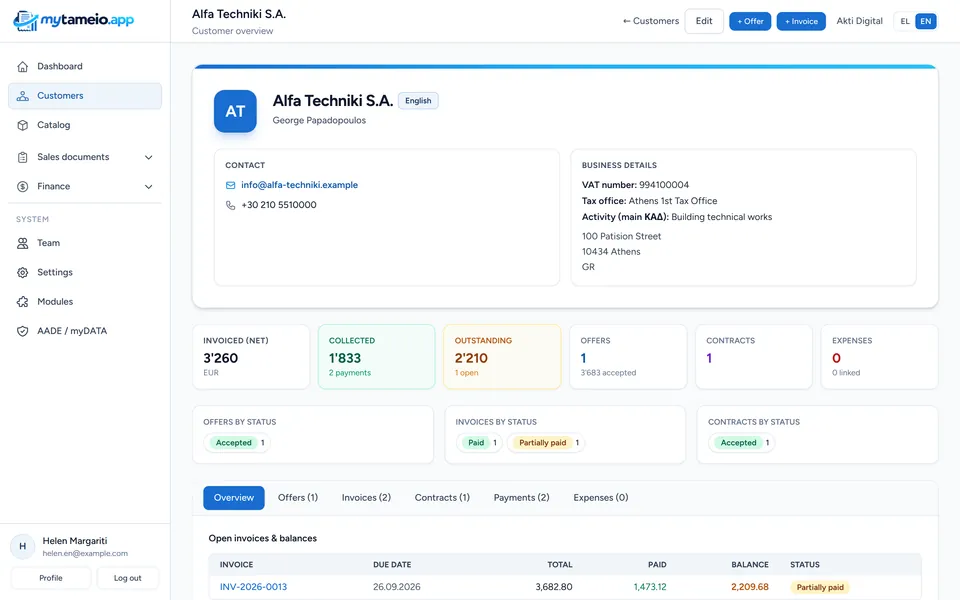Switch language to EL

click(905, 21)
